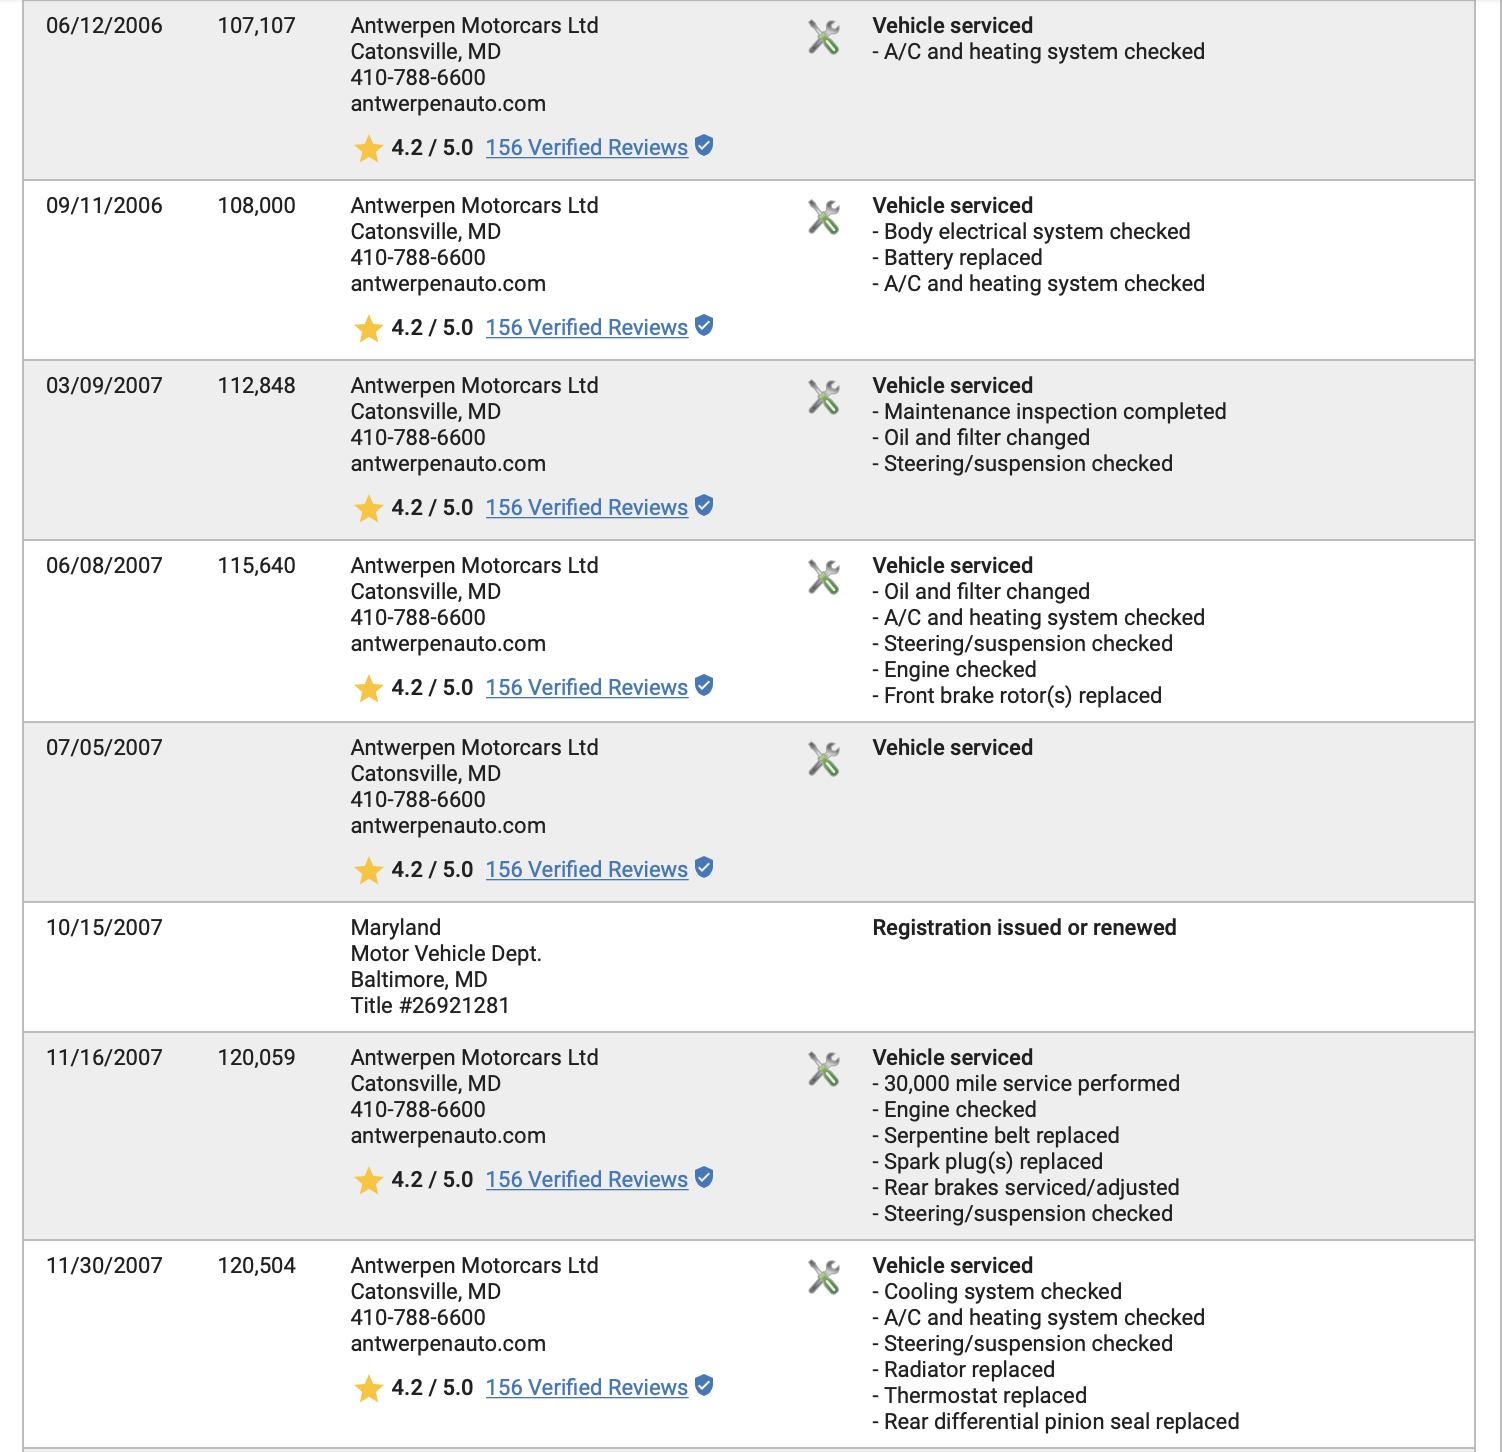
Task: Click the gold star rating in 09/11/2006 row
Action: [369, 328]
